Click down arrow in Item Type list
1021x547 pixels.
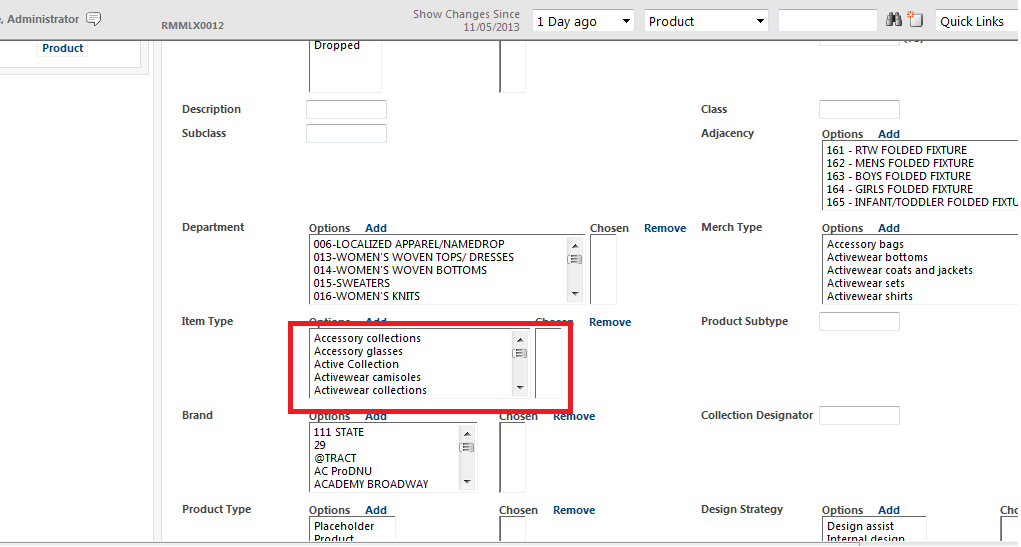coord(519,388)
